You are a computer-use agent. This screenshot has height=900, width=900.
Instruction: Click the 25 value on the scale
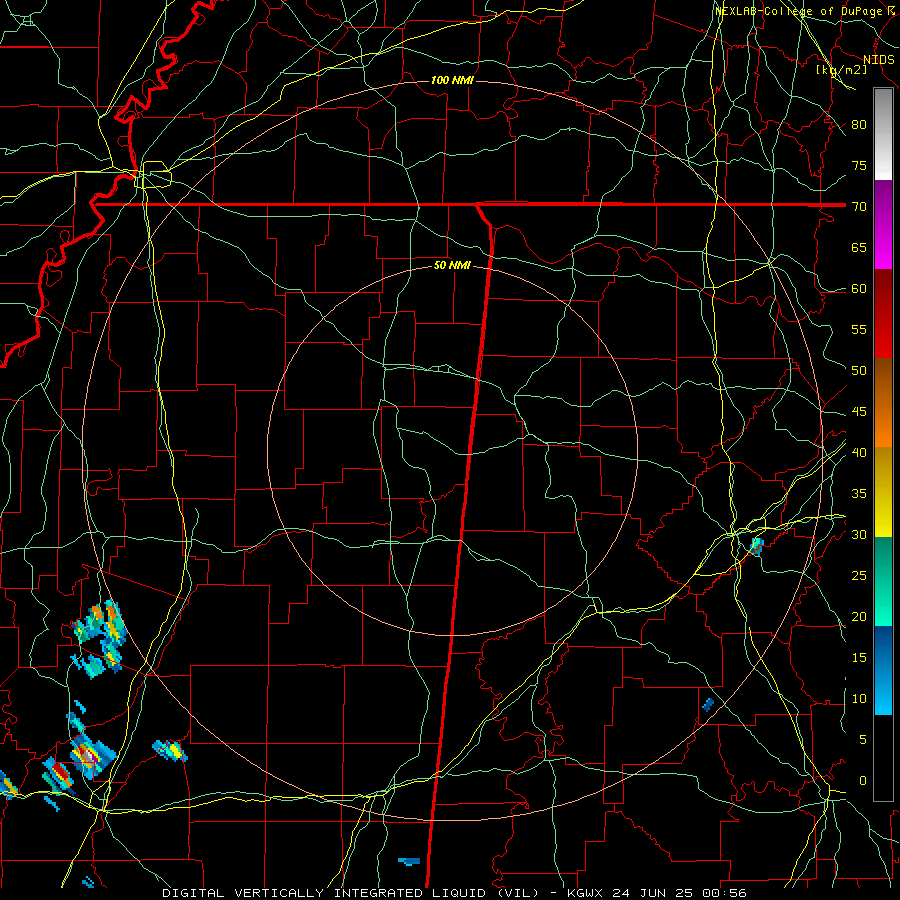point(859,576)
